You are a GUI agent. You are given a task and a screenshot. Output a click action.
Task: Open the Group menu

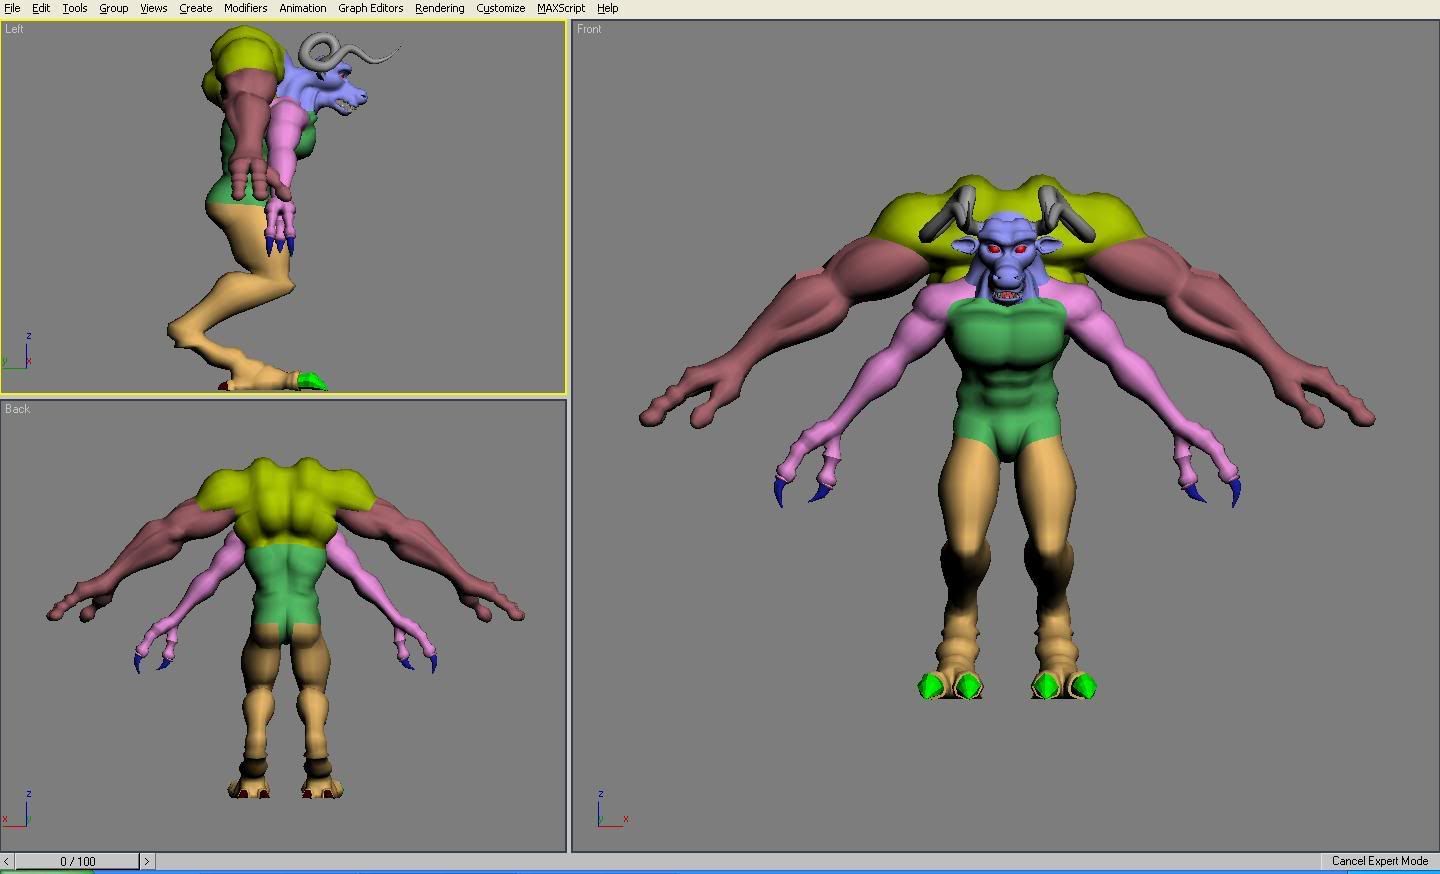(x=113, y=8)
